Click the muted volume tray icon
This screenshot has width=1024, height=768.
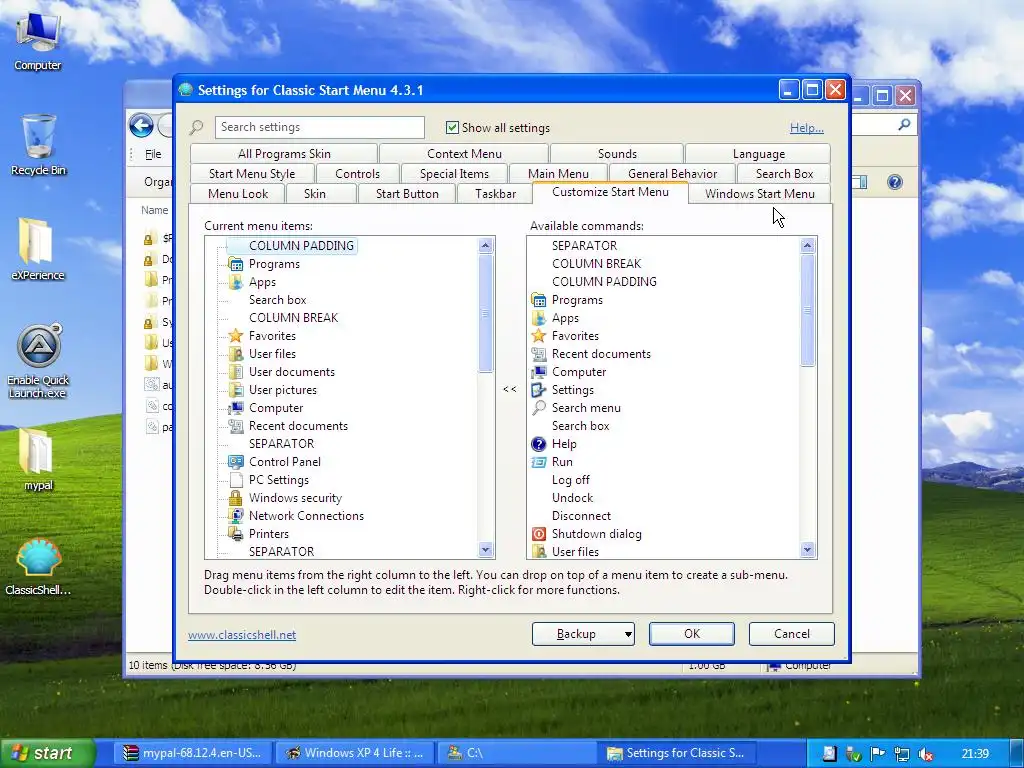[x=925, y=754]
